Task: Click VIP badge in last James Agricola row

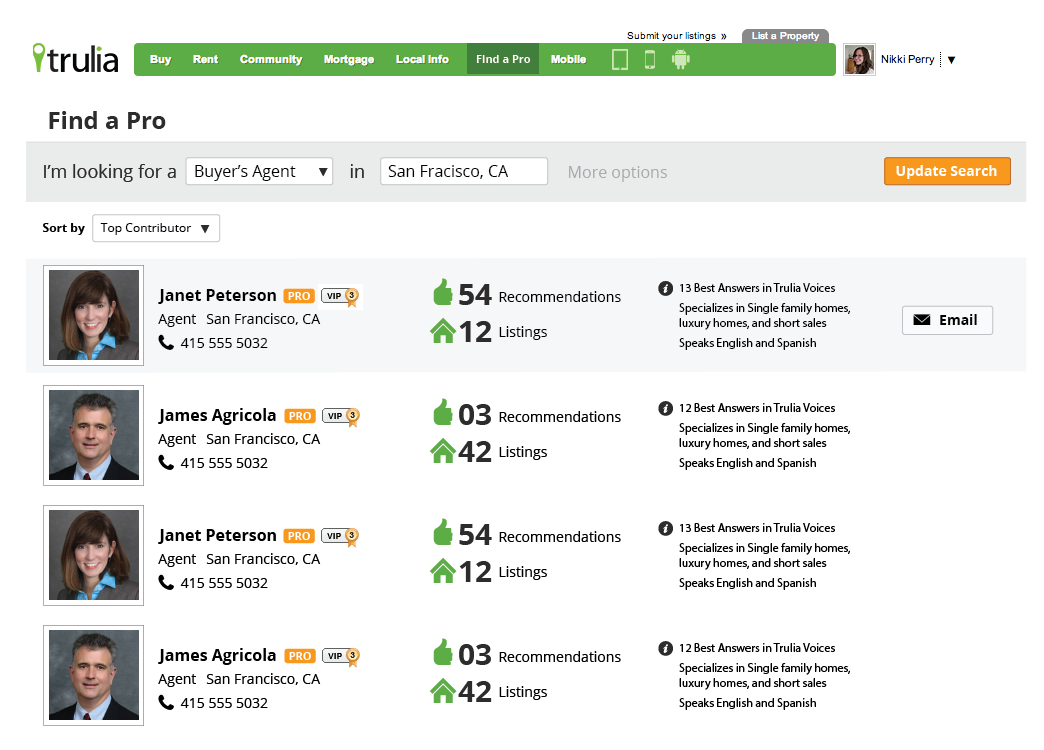Action: click(341, 655)
